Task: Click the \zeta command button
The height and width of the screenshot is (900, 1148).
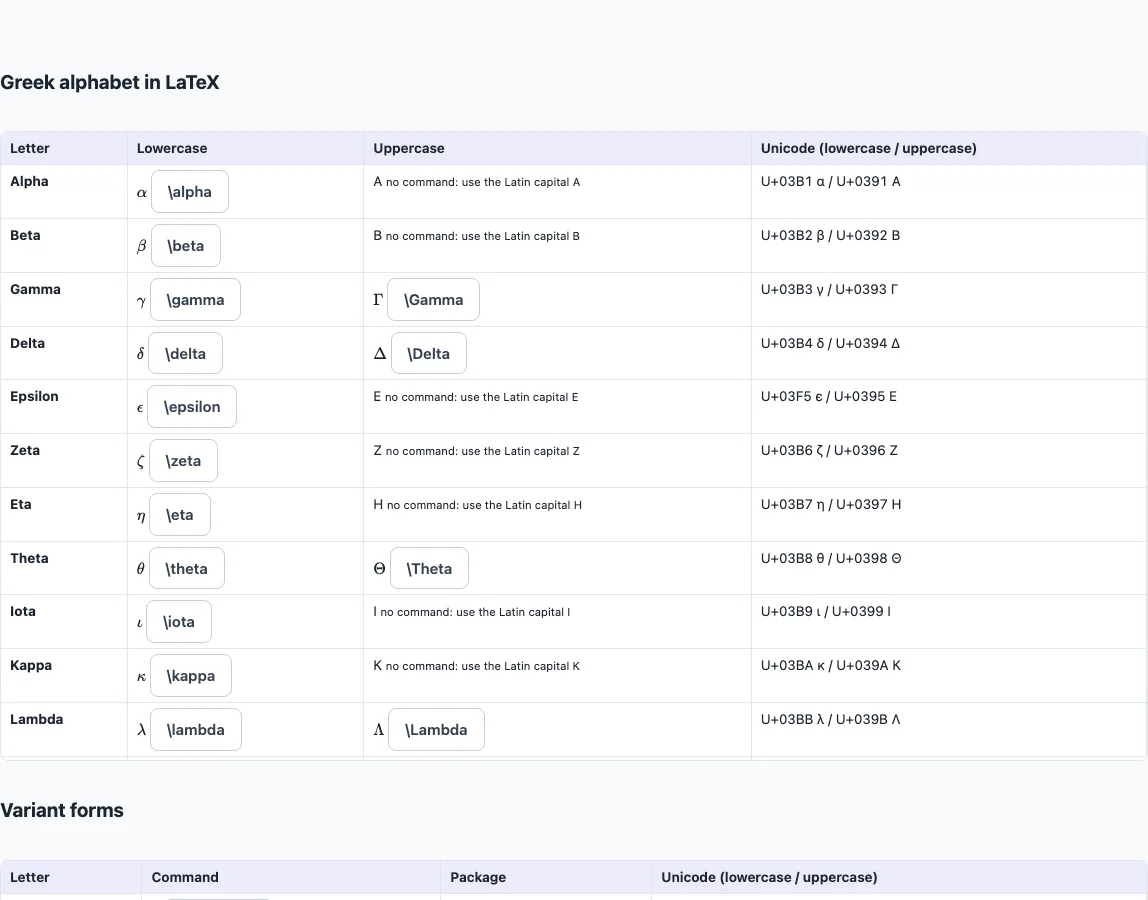Action: point(183,461)
